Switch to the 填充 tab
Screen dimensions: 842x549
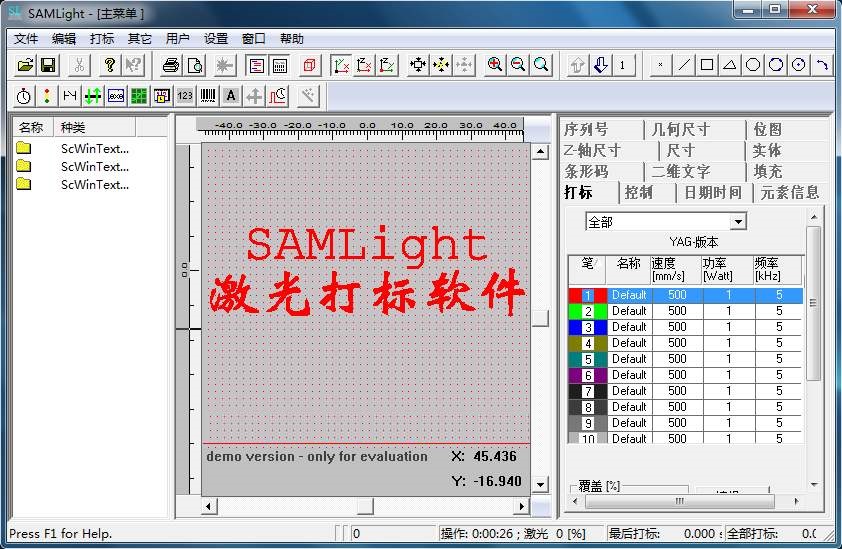tap(768, 171)
